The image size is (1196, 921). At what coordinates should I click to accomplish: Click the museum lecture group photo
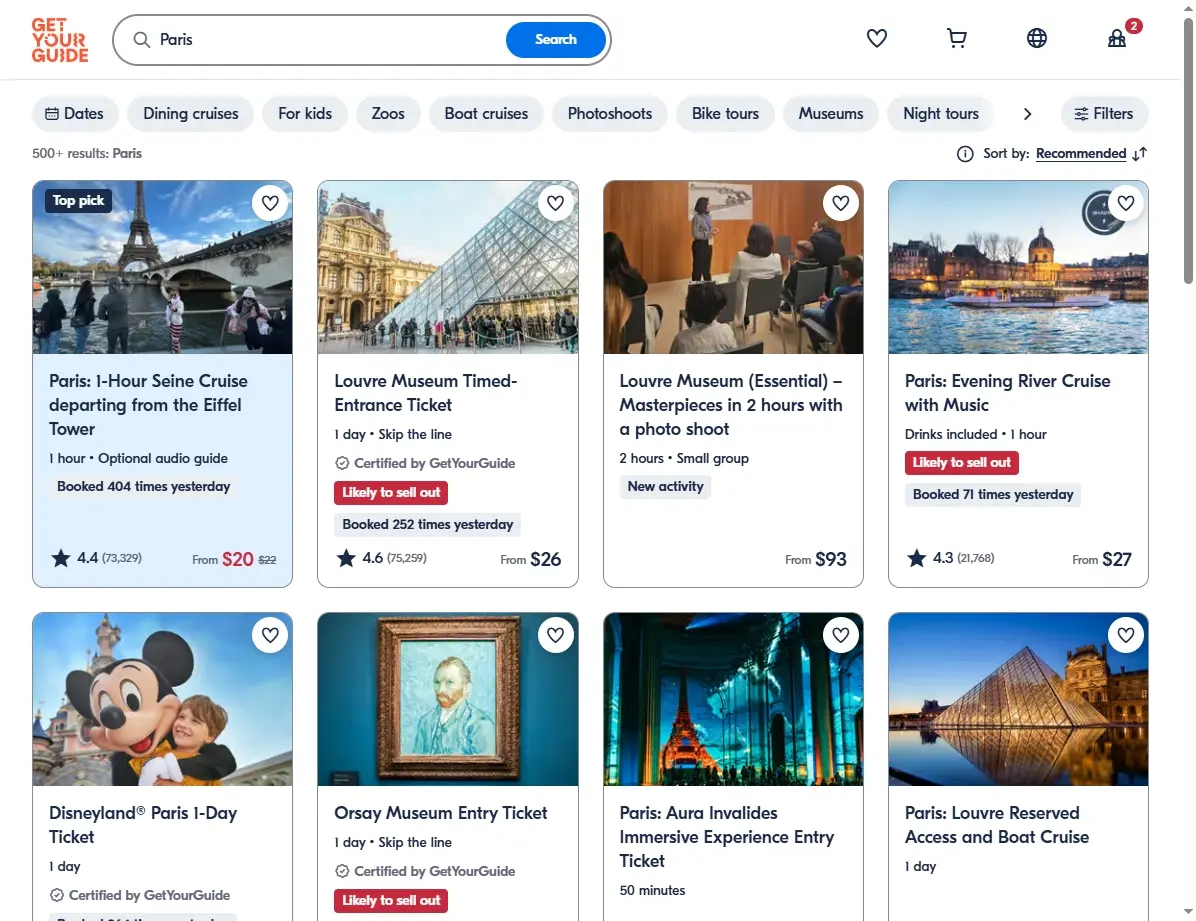pos(733,267)
